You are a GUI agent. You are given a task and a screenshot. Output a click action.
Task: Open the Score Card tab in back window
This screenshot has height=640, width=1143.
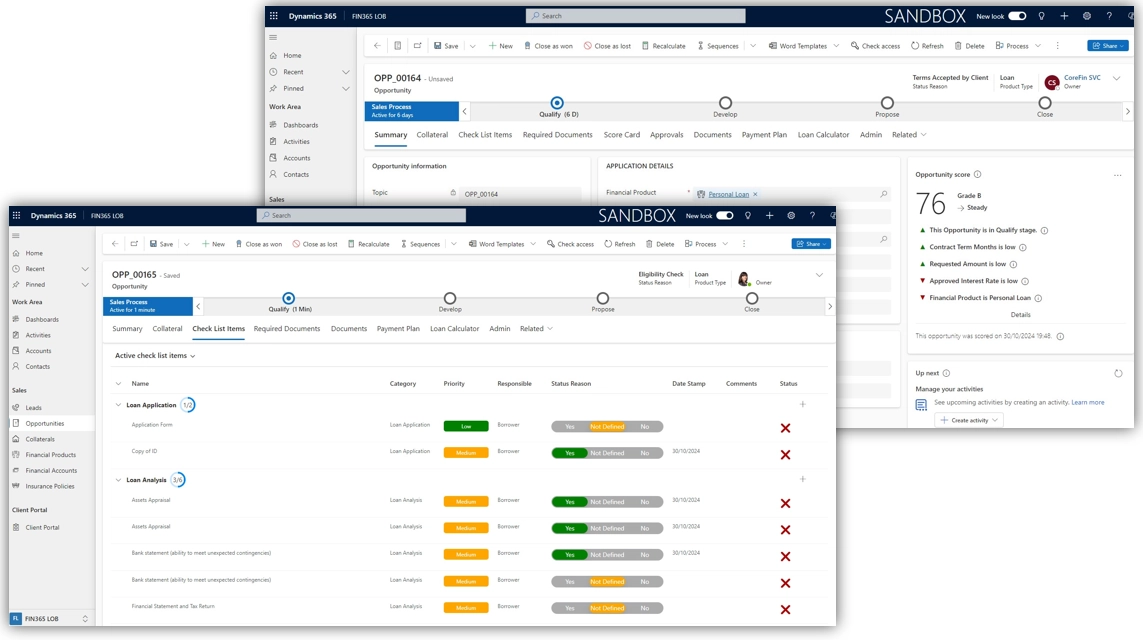tap(622, 135)
